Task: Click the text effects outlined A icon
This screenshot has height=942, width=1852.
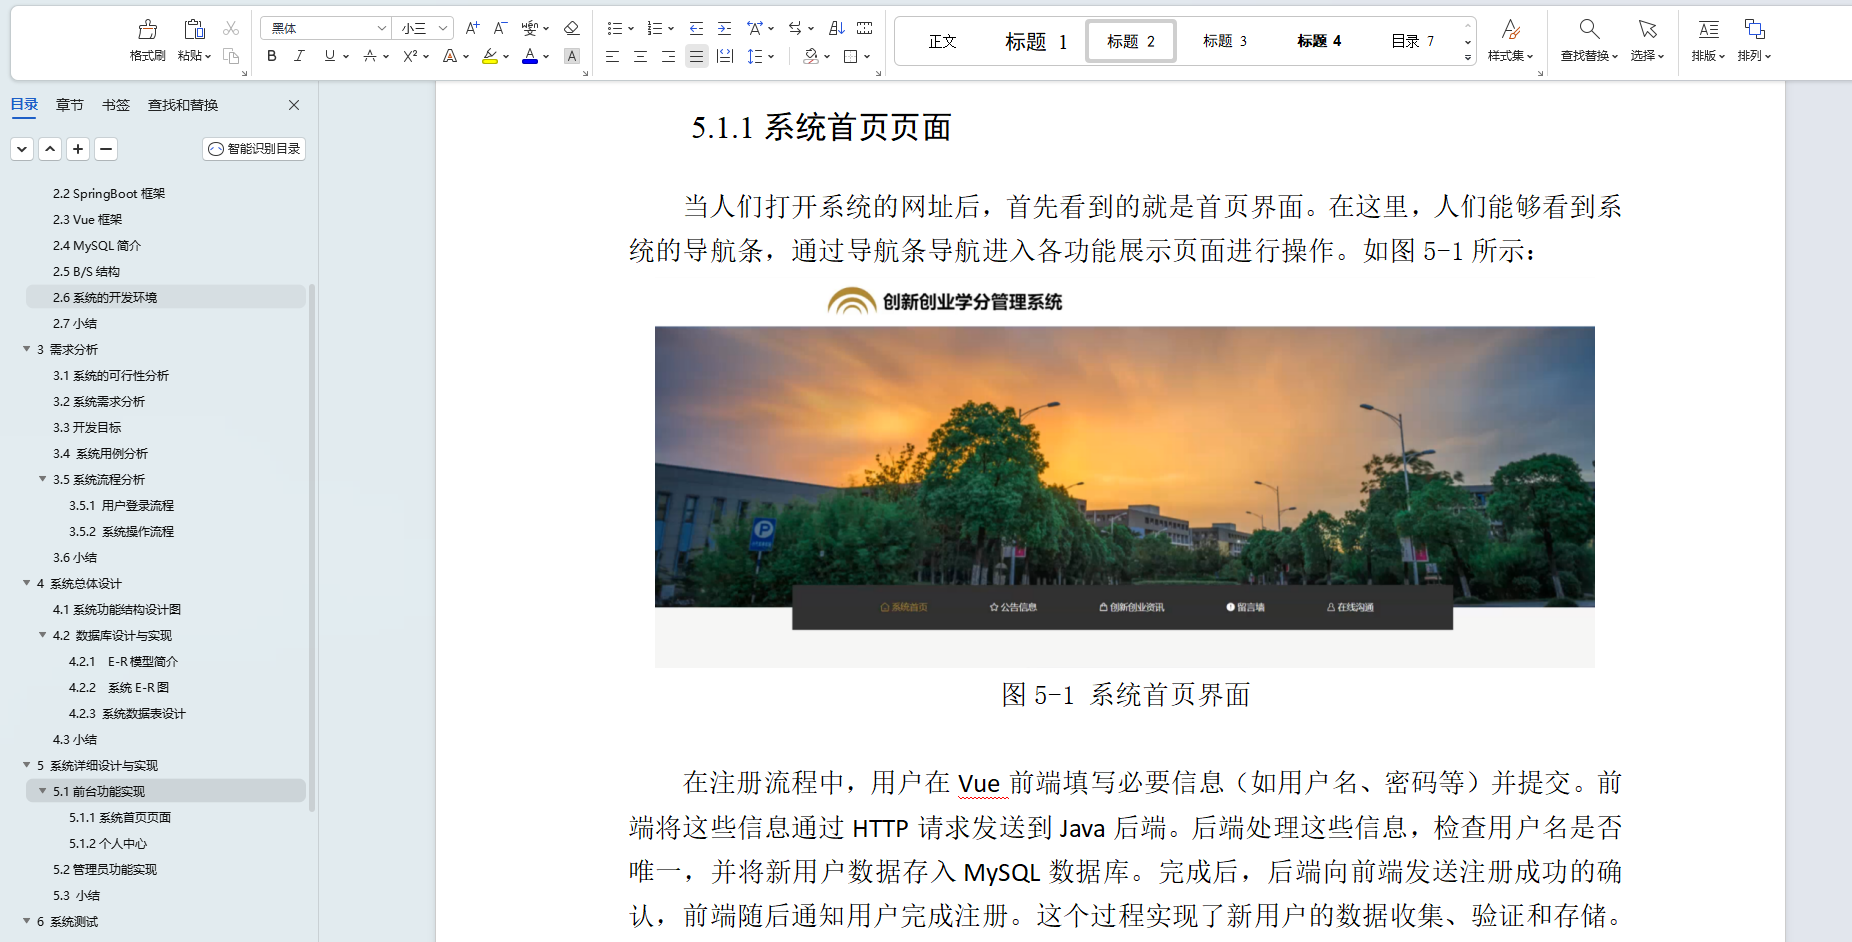Action: 450,56
